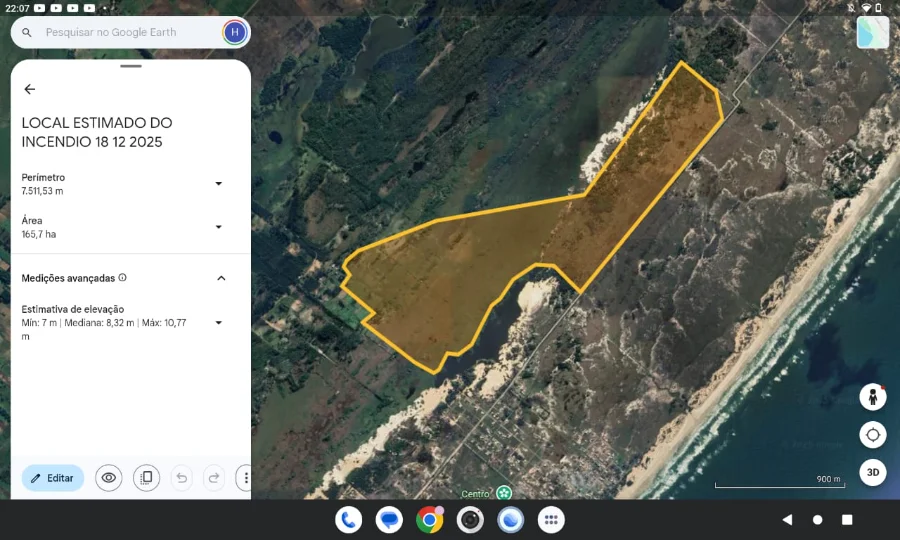
Task: Click the search magnifier icon
Action: pos(26,33)
